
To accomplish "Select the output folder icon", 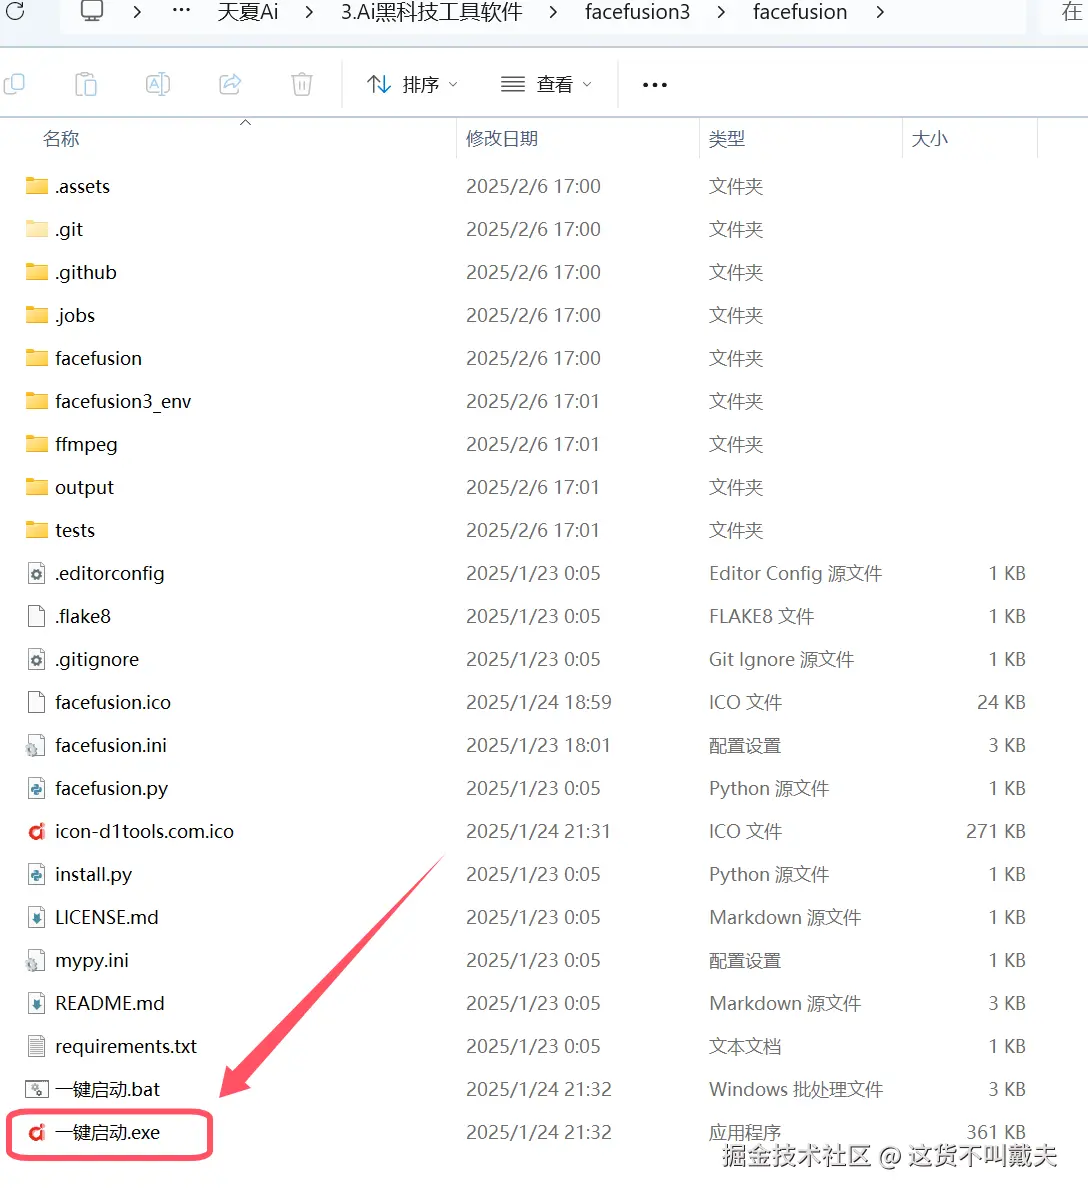I will pos(37,487).
